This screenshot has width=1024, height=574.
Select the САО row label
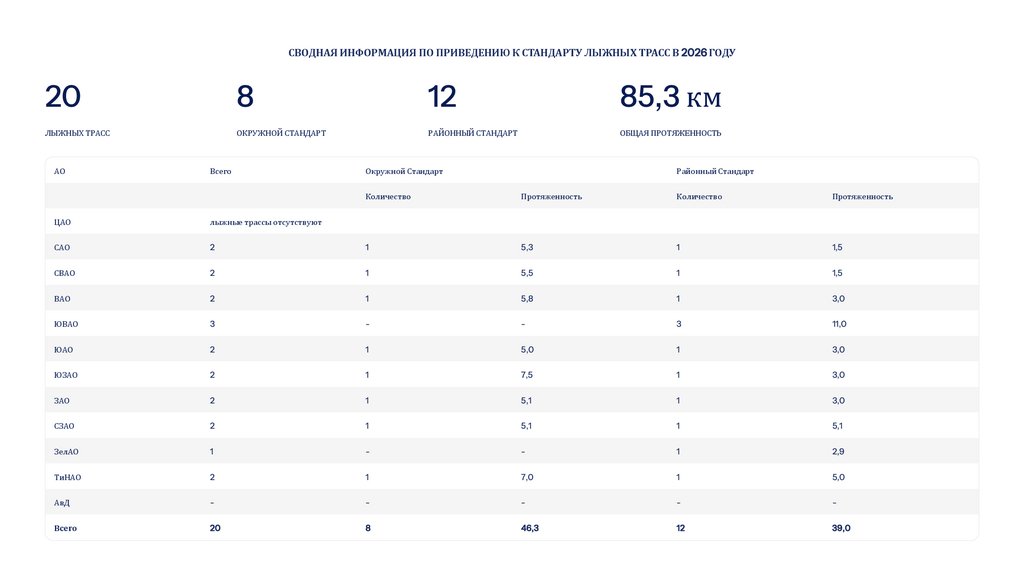(x=62, y=247)
